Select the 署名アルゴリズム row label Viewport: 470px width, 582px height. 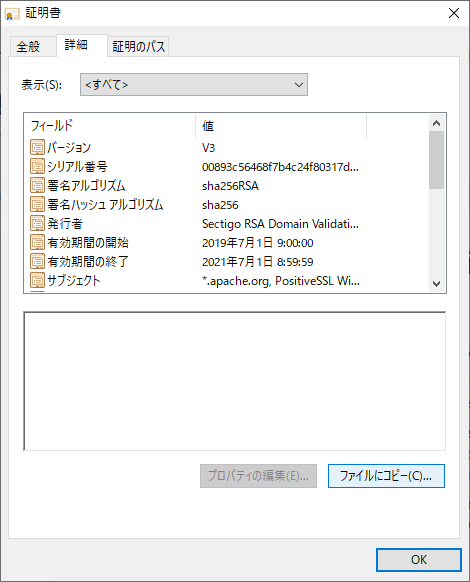tap(86, 186)
